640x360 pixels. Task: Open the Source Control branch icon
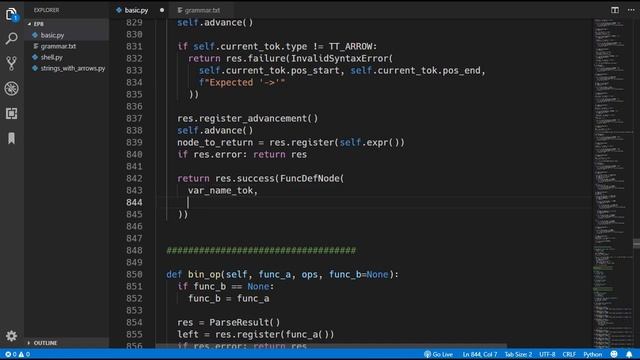[11, 63]
